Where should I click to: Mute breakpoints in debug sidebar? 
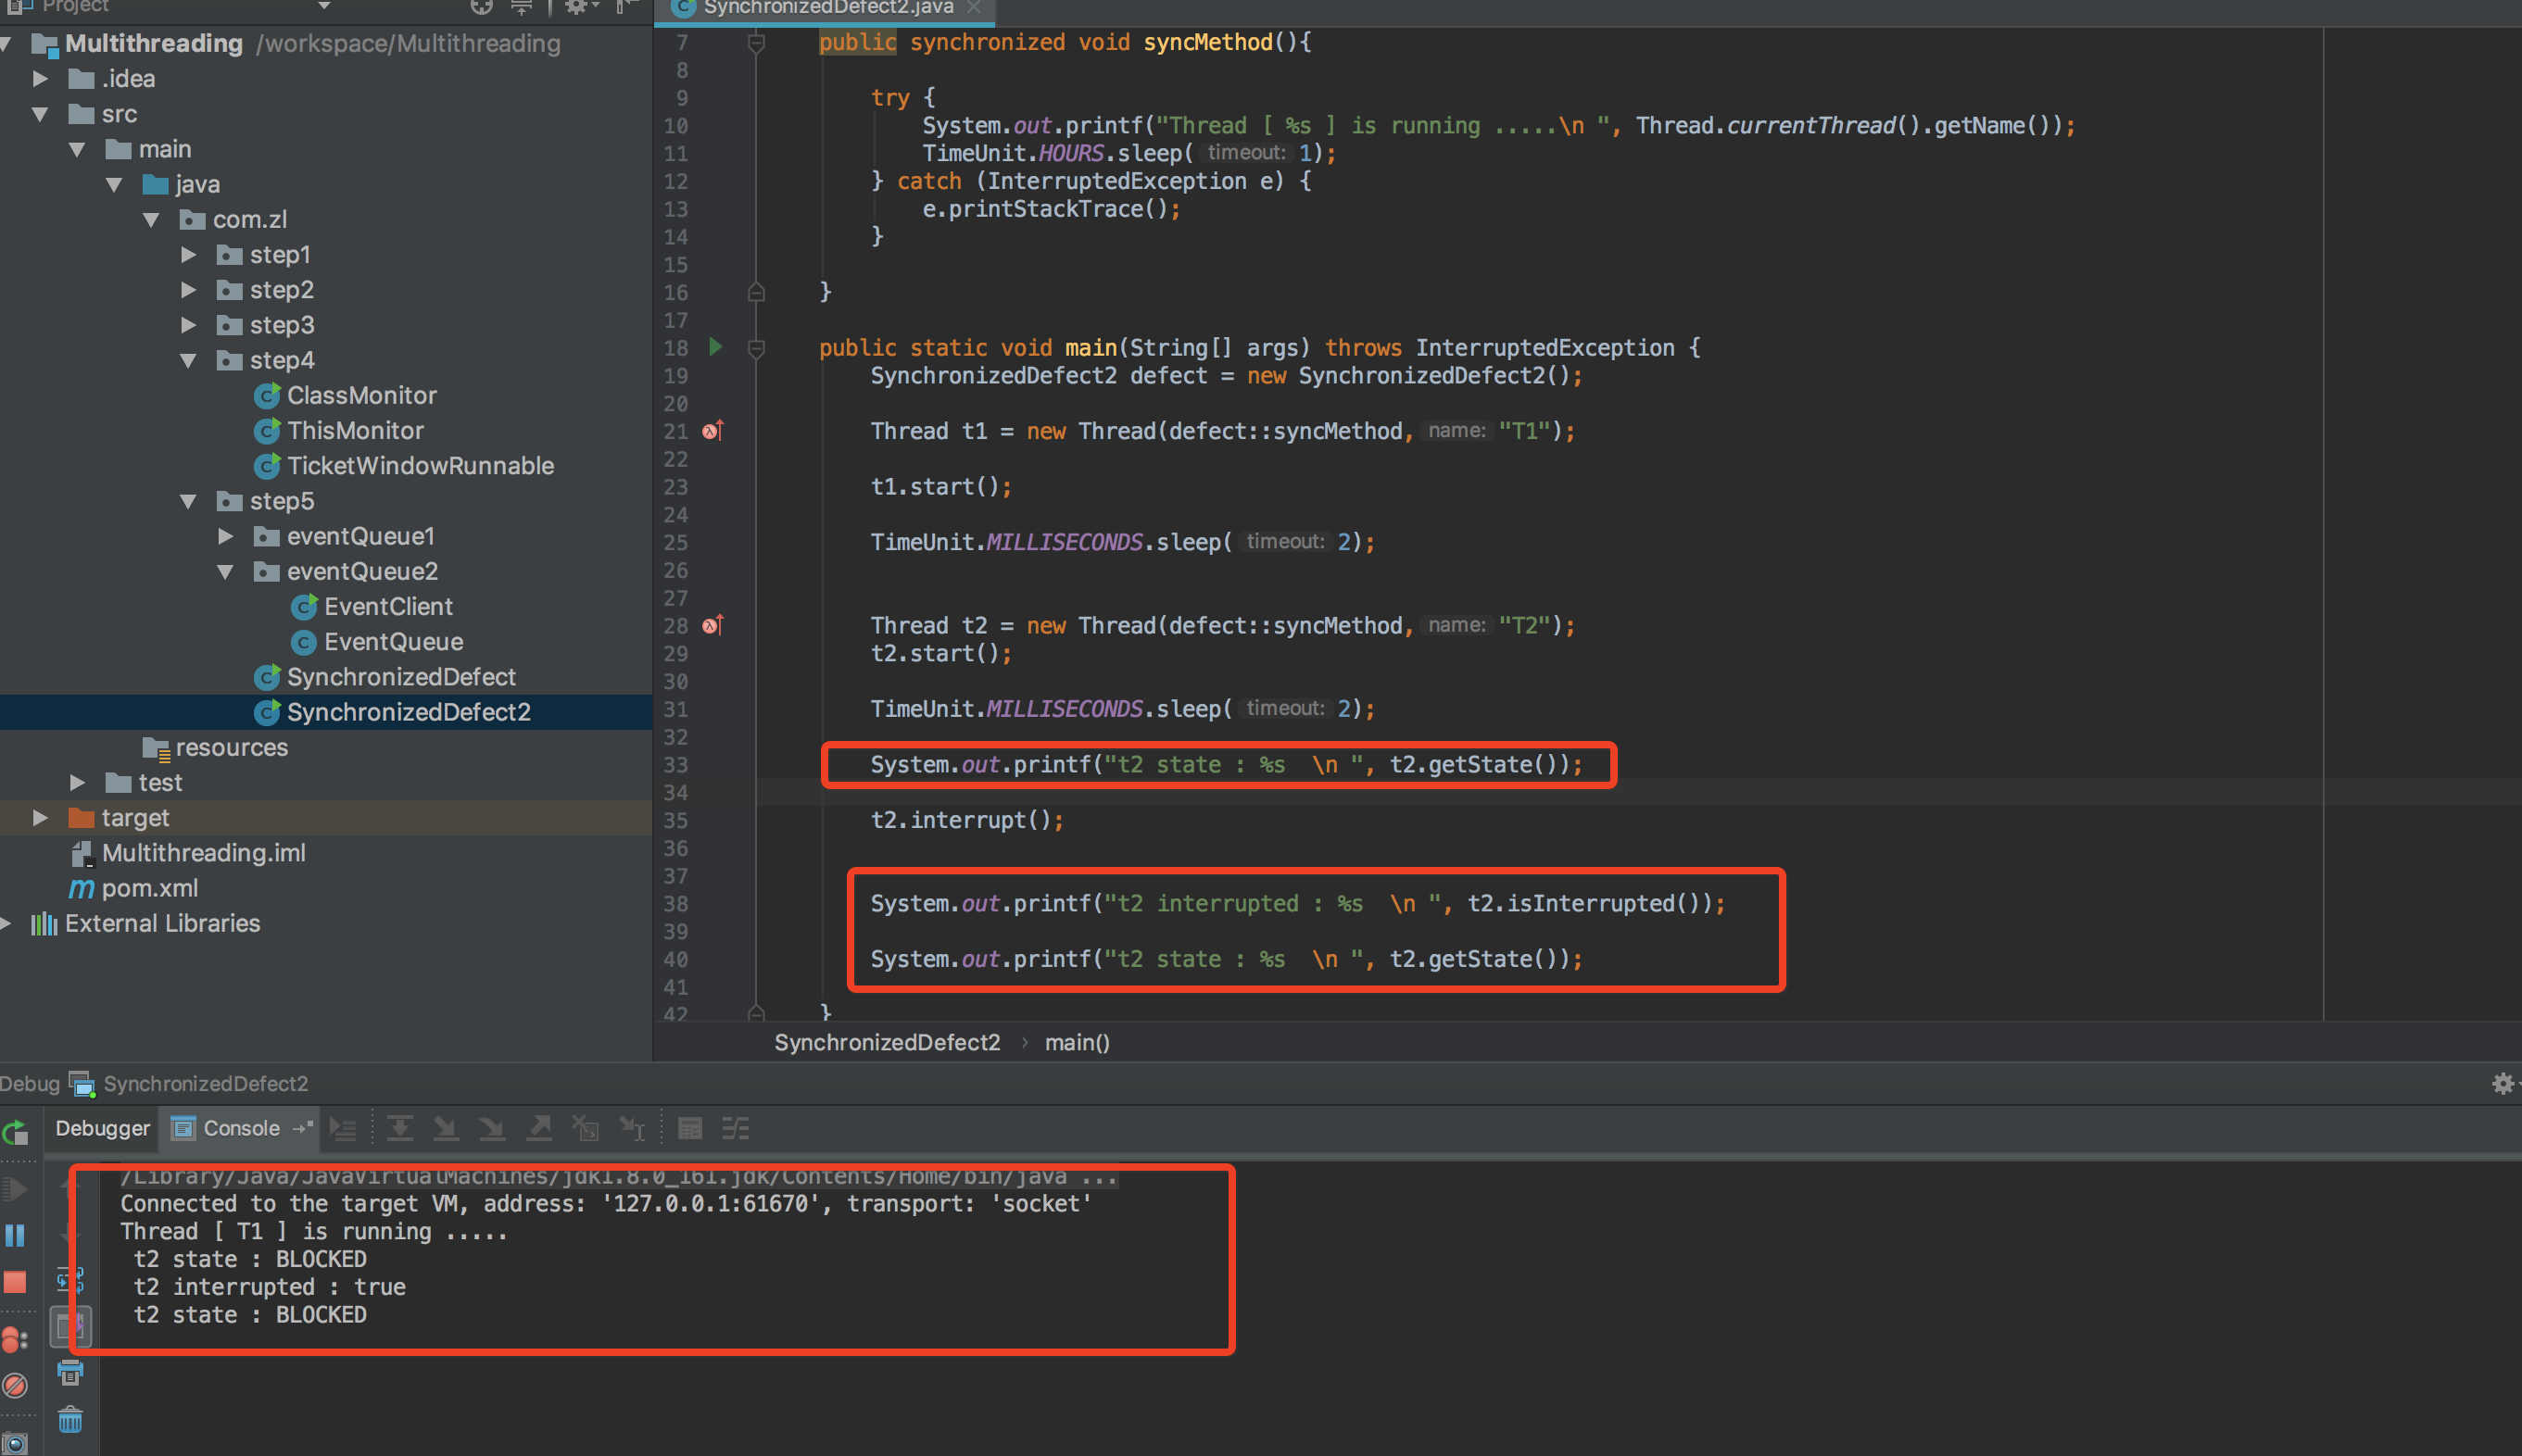15,1386
